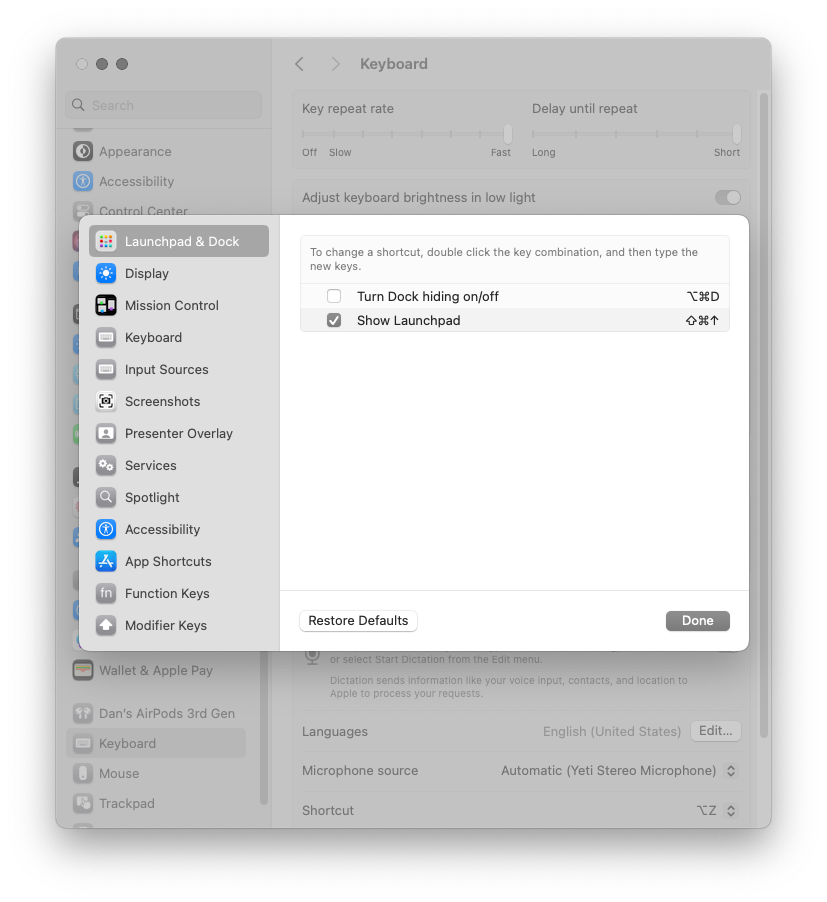Click the Screenshots icon

click(x=106, y=402)
